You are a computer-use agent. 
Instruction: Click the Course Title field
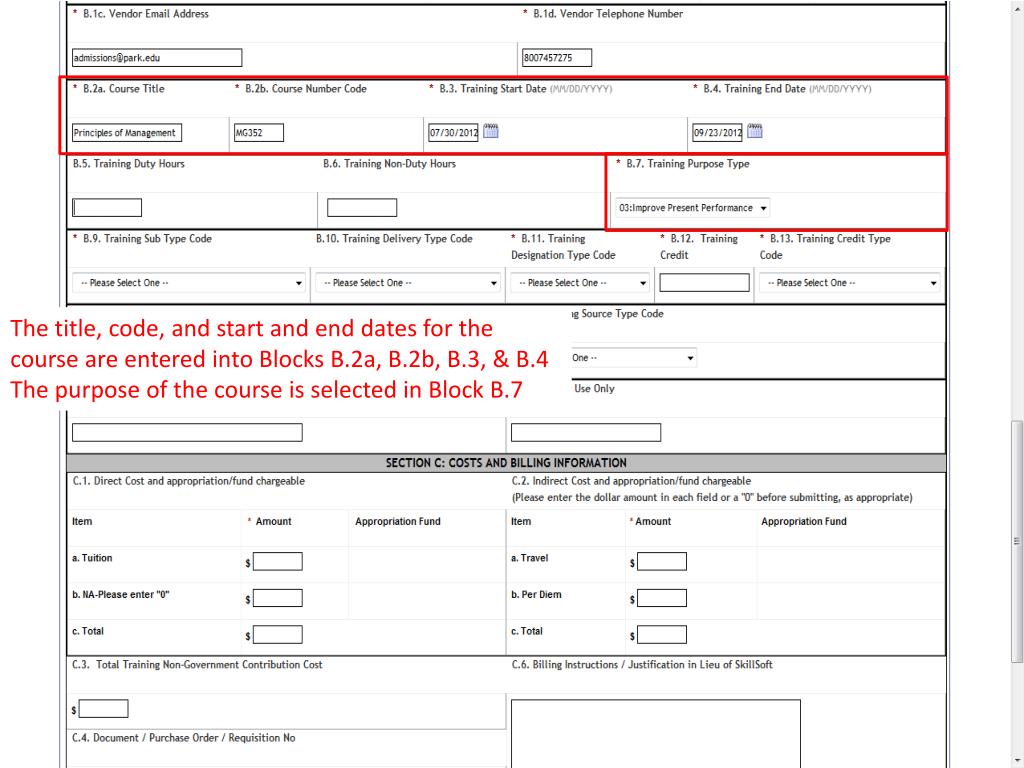127,133
